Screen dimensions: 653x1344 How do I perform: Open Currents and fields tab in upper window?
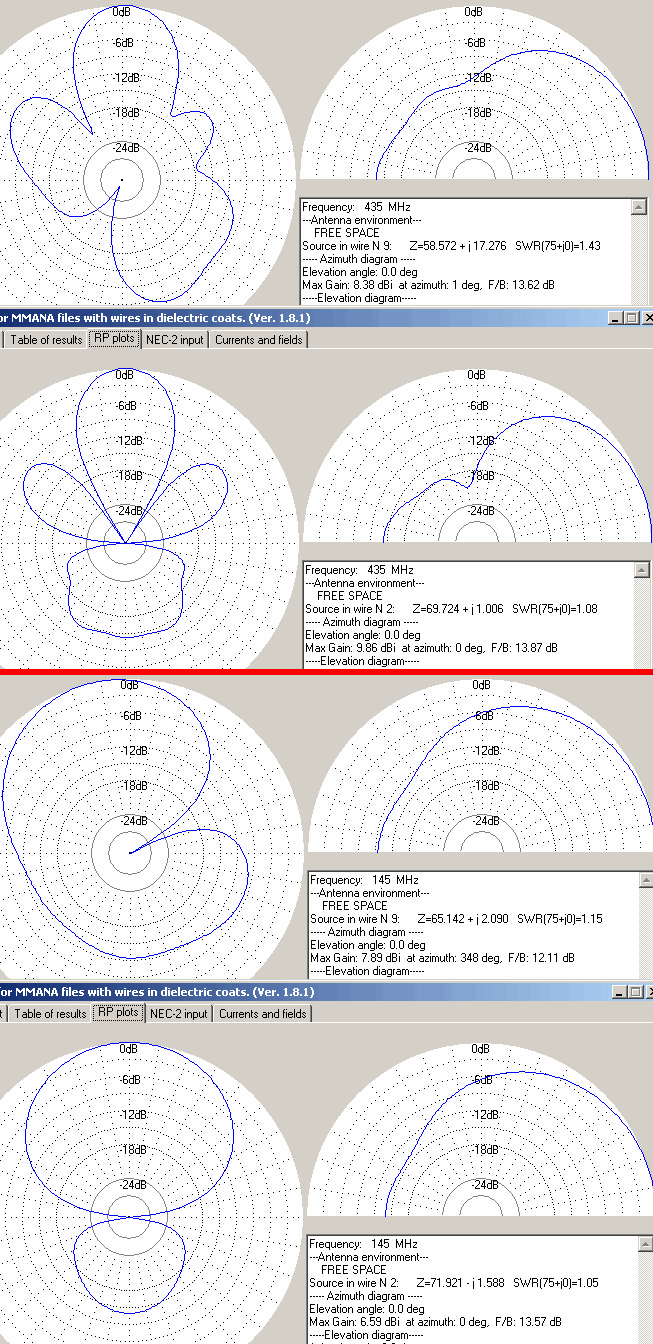pyautogui.click(x=259, y=340)
